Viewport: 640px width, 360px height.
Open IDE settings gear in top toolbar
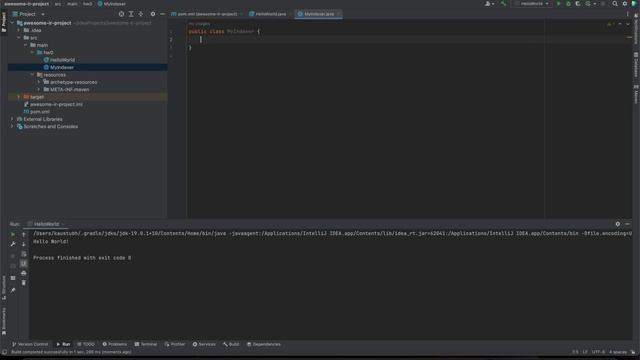pyautogui.click(x=624, y=4)
